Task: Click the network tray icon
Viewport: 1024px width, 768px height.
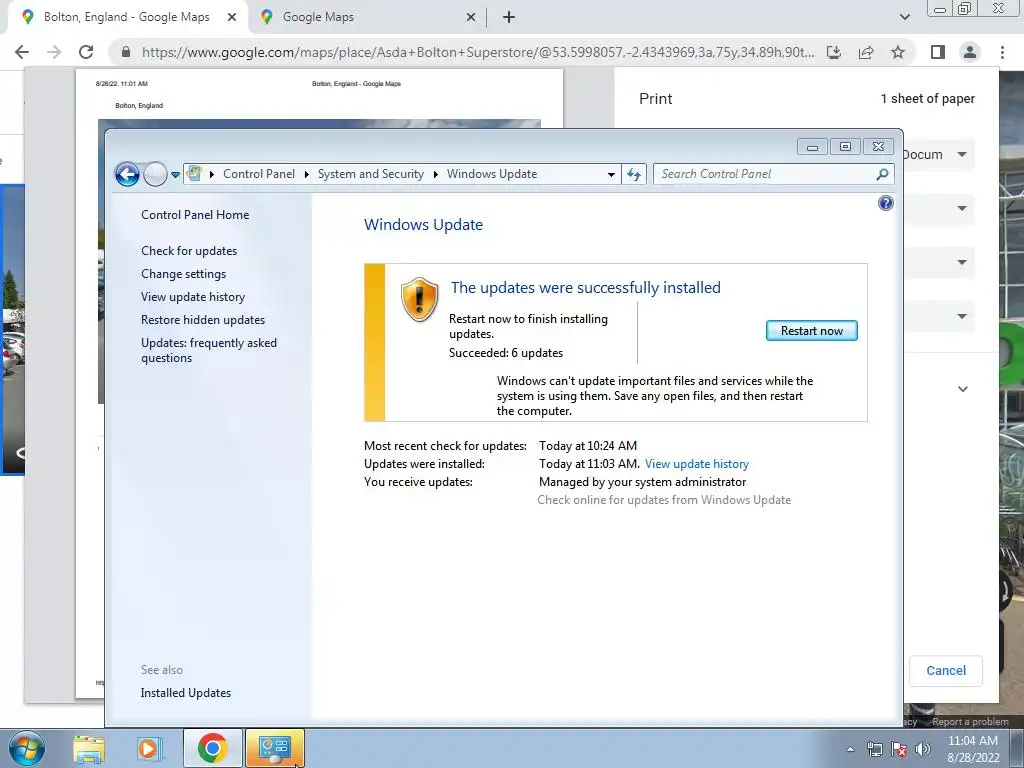Action: click(874, 749)
